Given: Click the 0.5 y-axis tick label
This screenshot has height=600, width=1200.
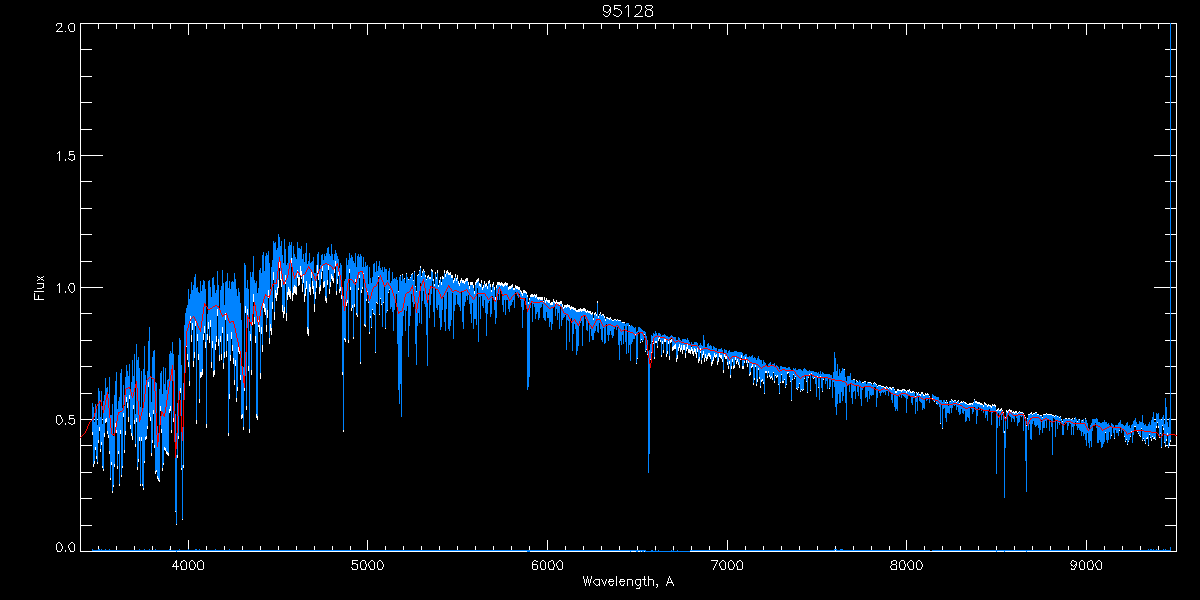Looking at the screenshot, I should (x=66, y=419).
